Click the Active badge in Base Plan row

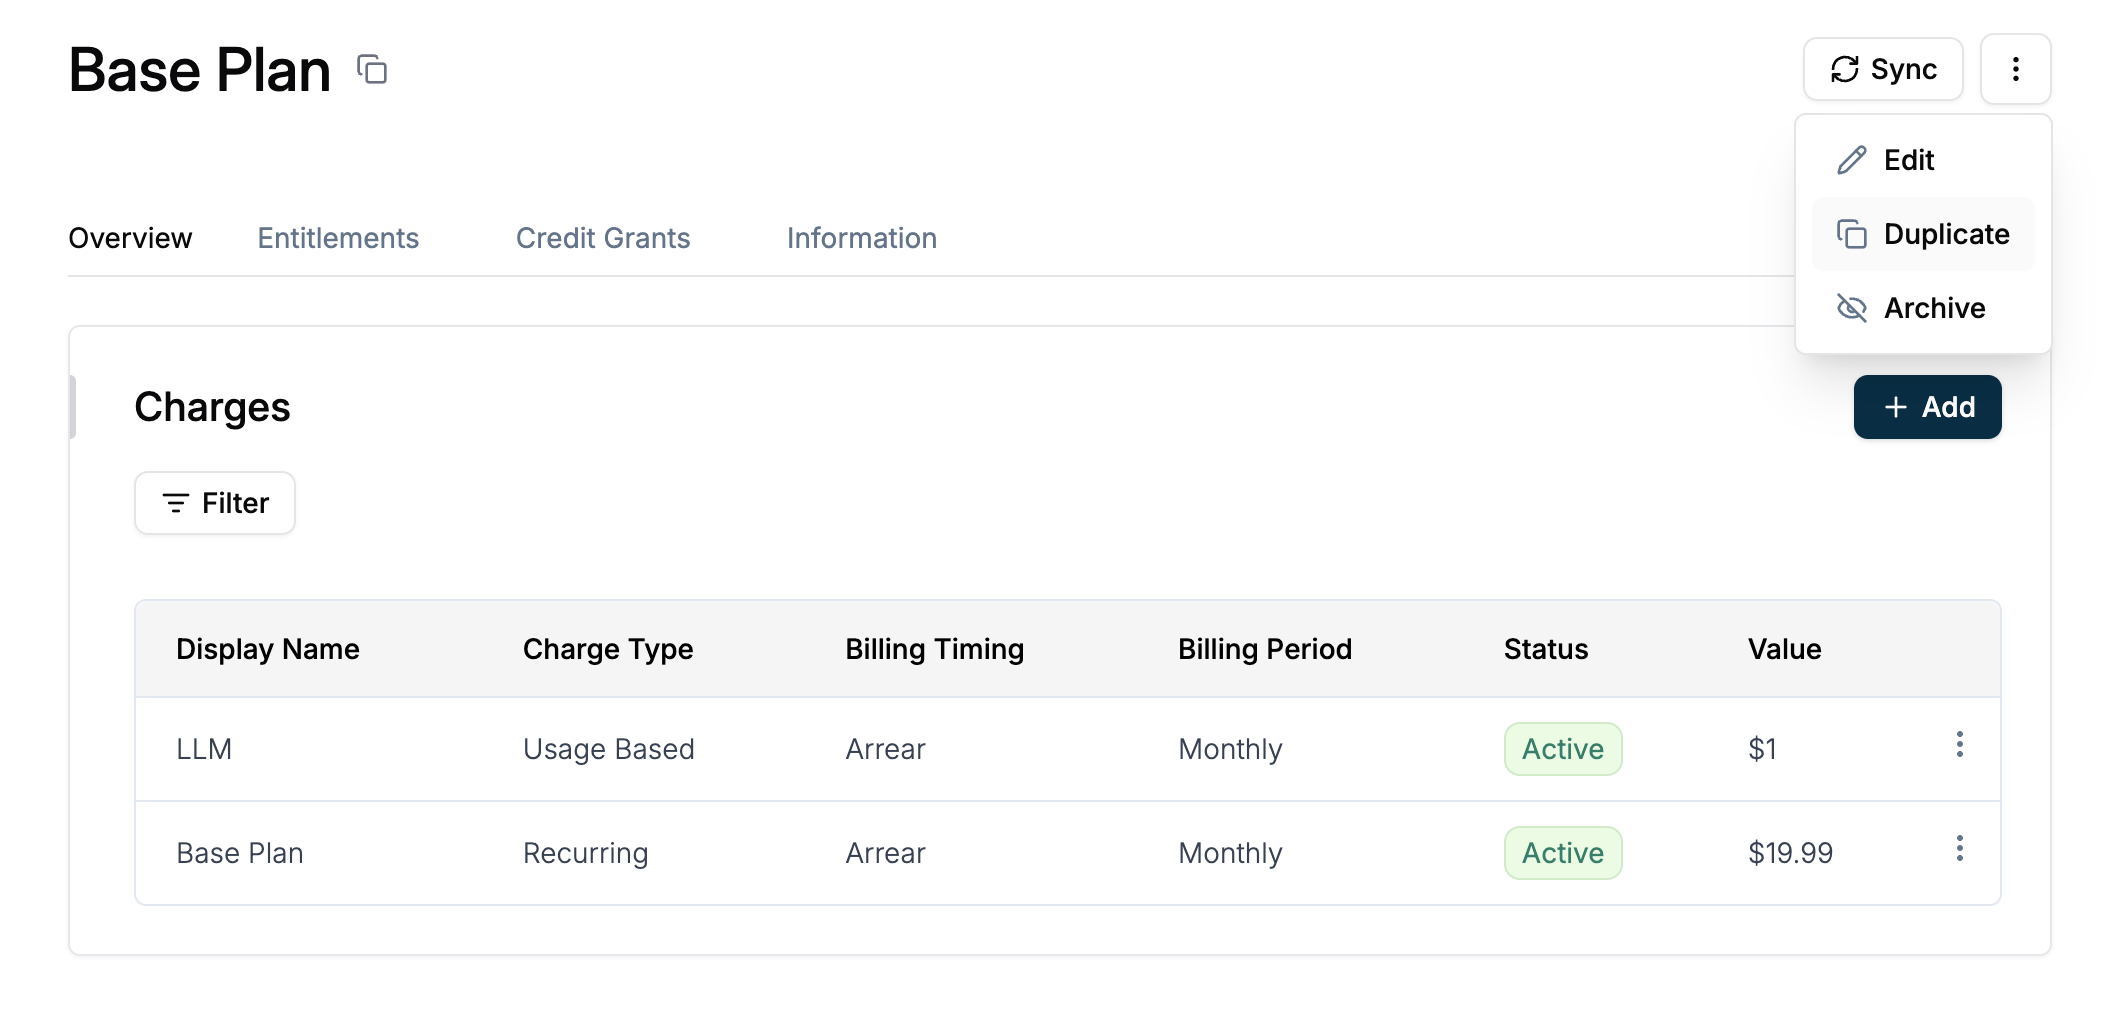click(1563, 853)
